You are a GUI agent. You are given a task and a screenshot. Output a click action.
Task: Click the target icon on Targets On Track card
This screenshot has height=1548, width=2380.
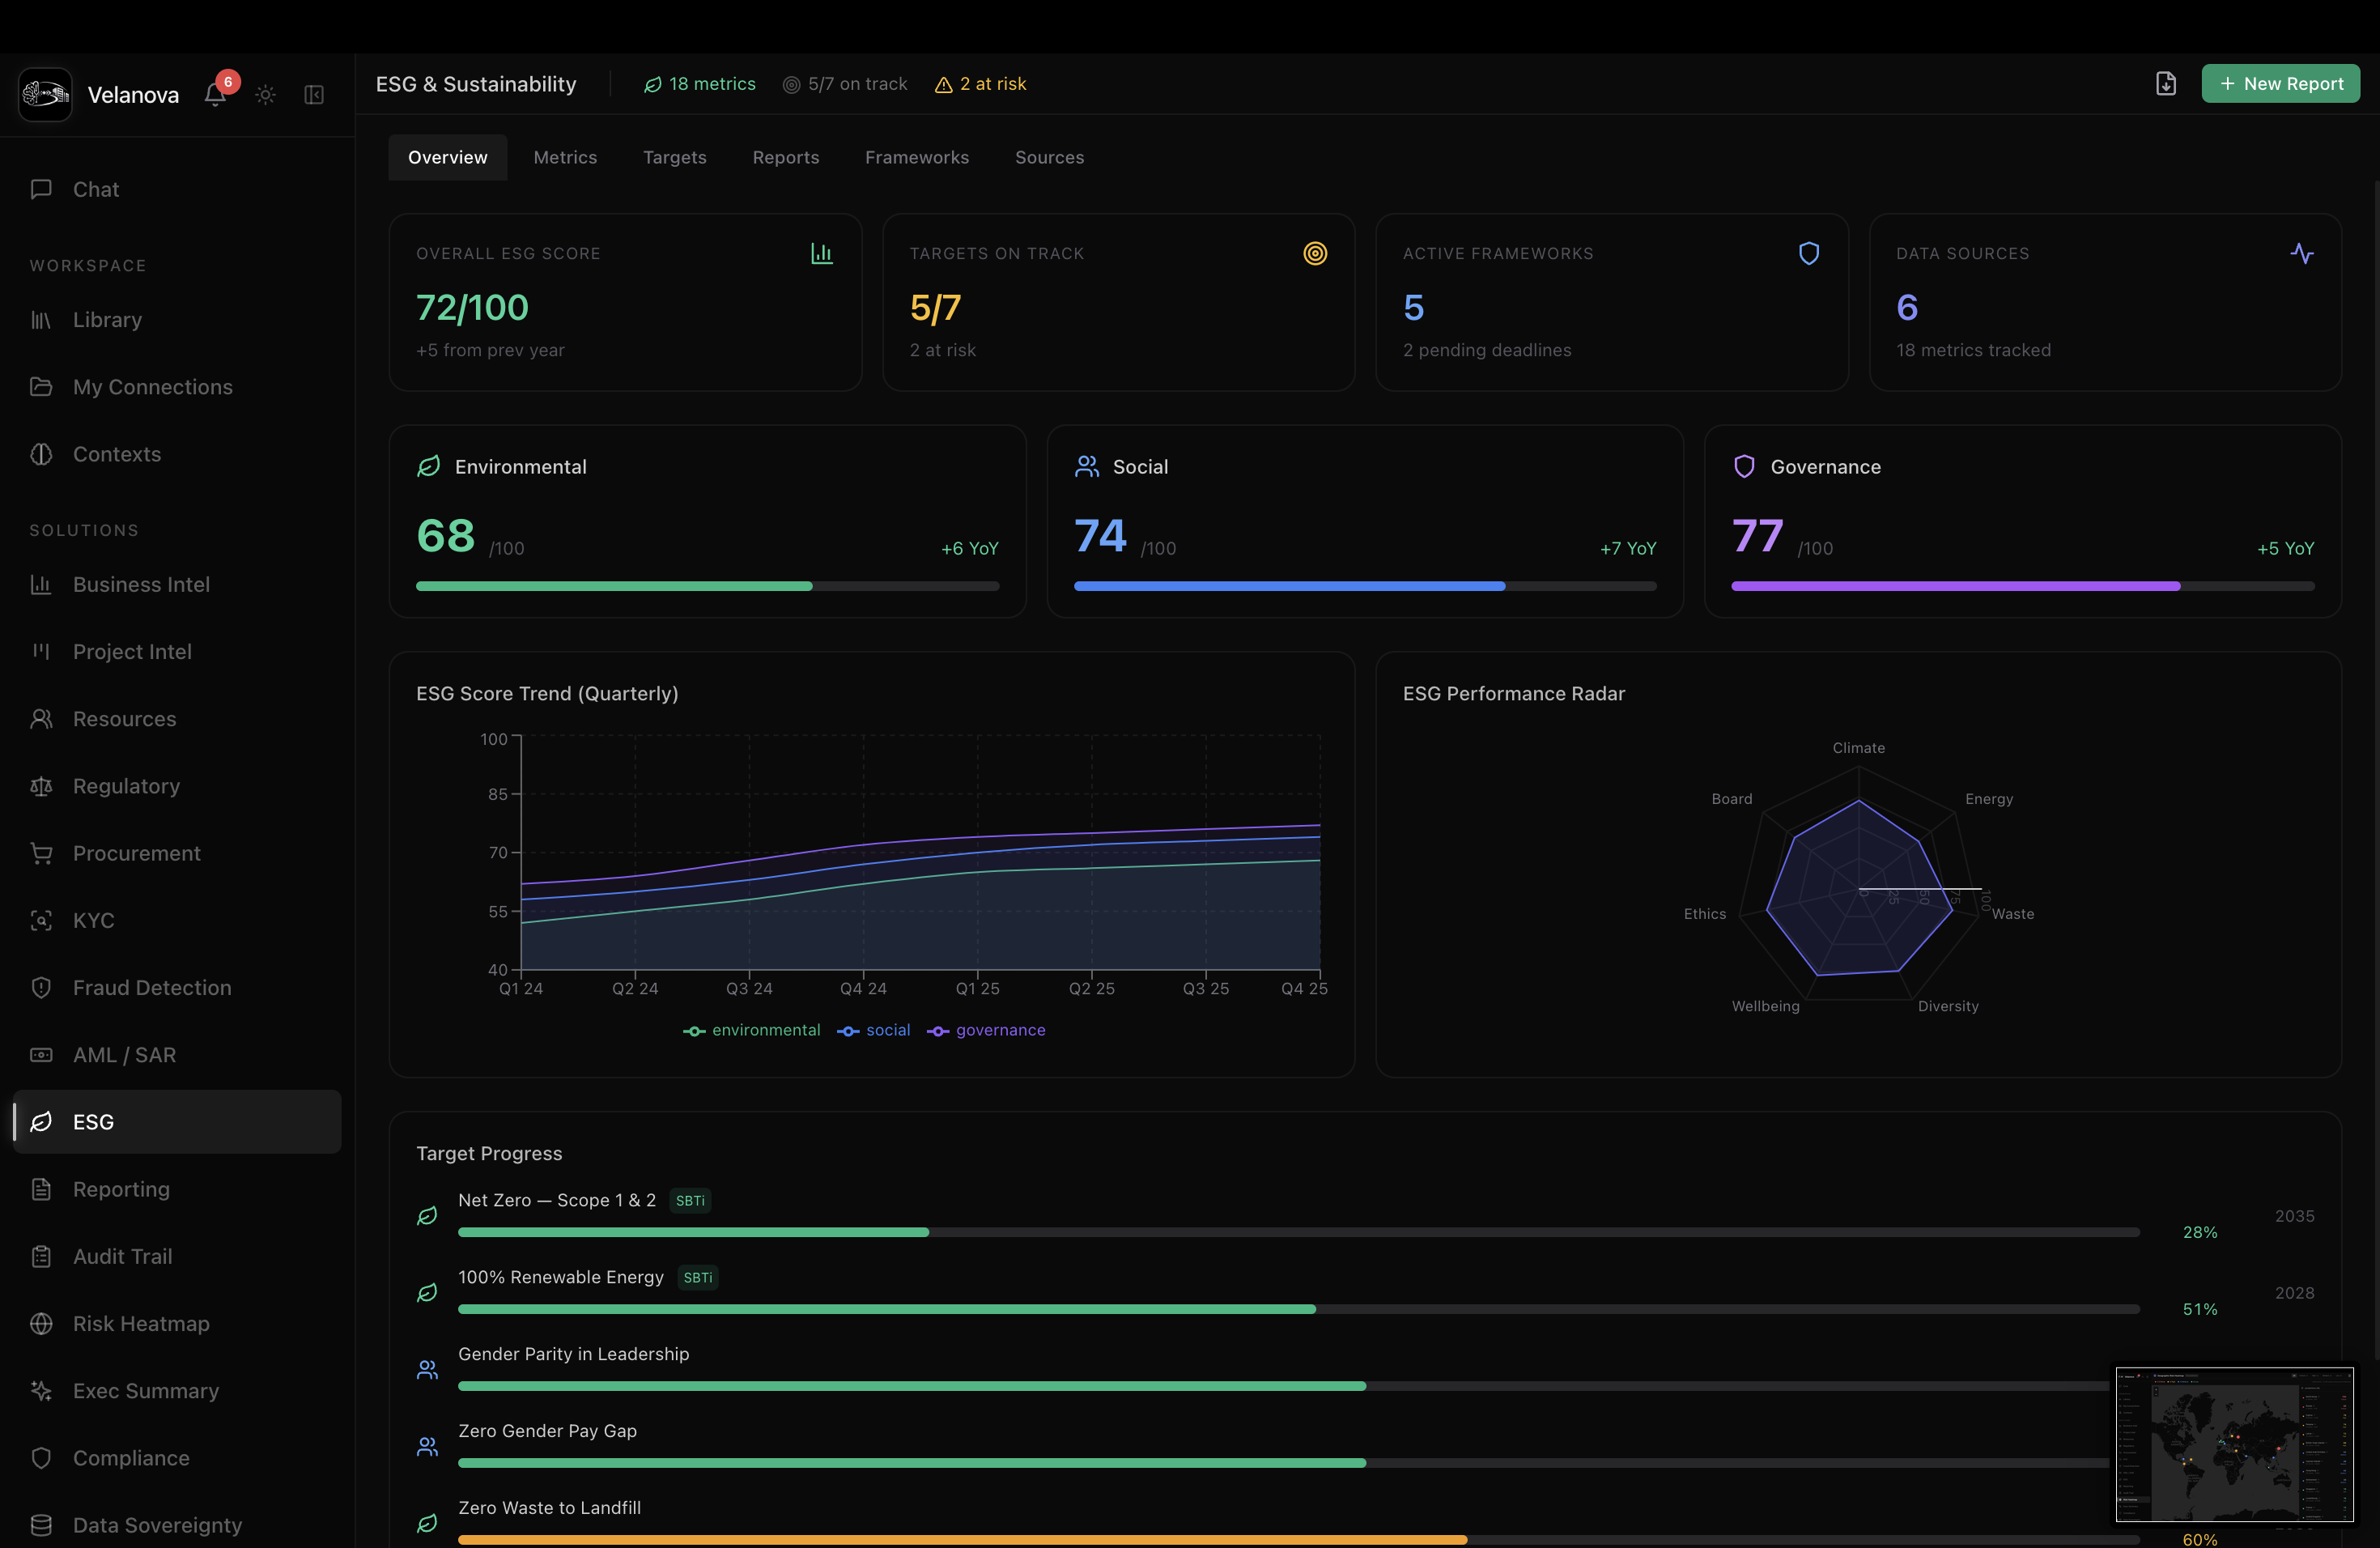(1315, 253)
